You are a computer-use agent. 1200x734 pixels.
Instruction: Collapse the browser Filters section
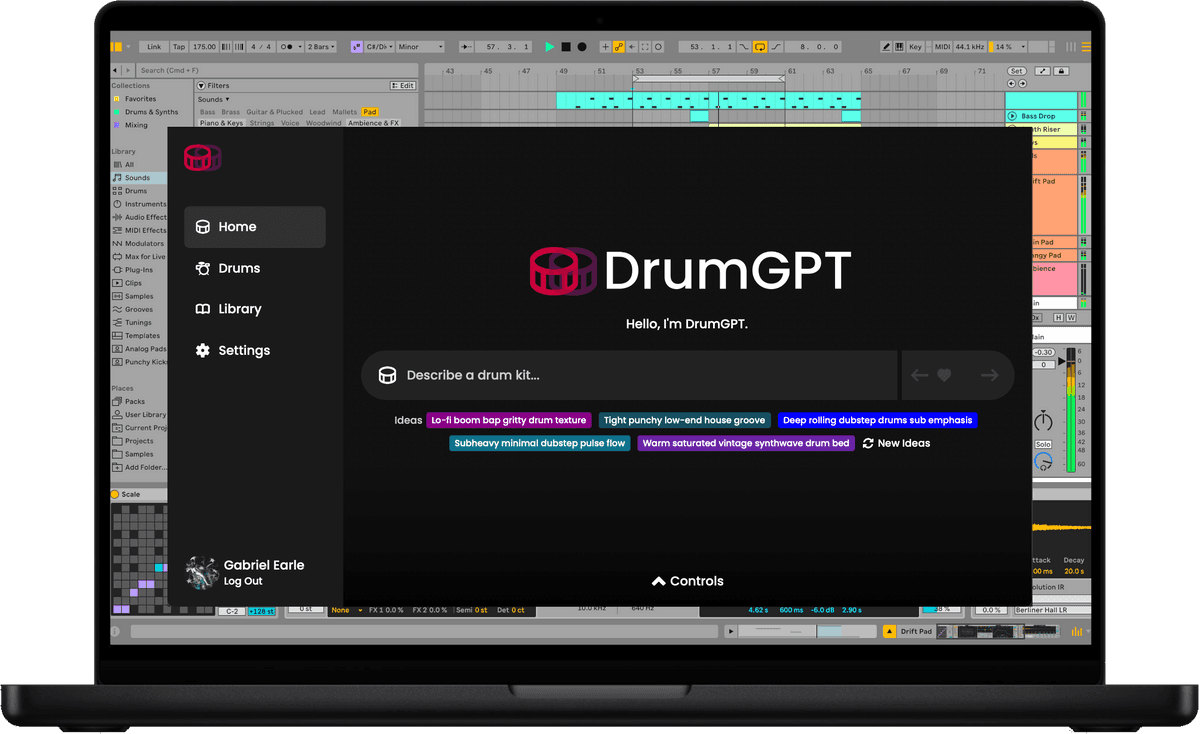(200, 86)
